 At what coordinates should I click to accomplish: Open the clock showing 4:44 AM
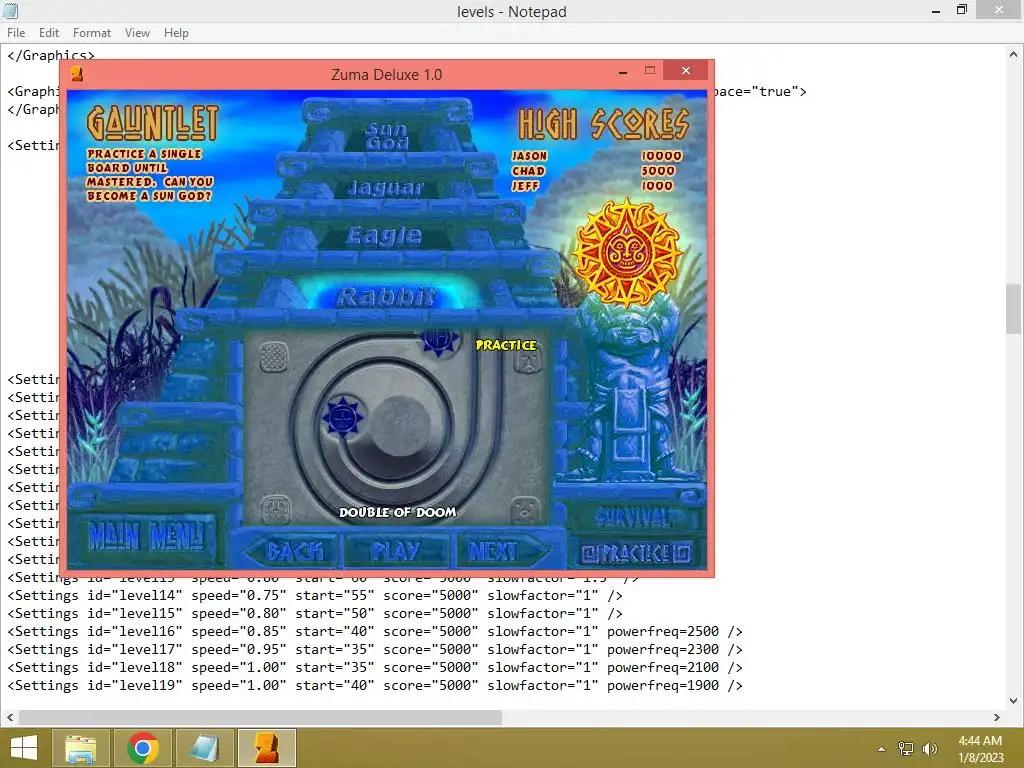(980, 749)
